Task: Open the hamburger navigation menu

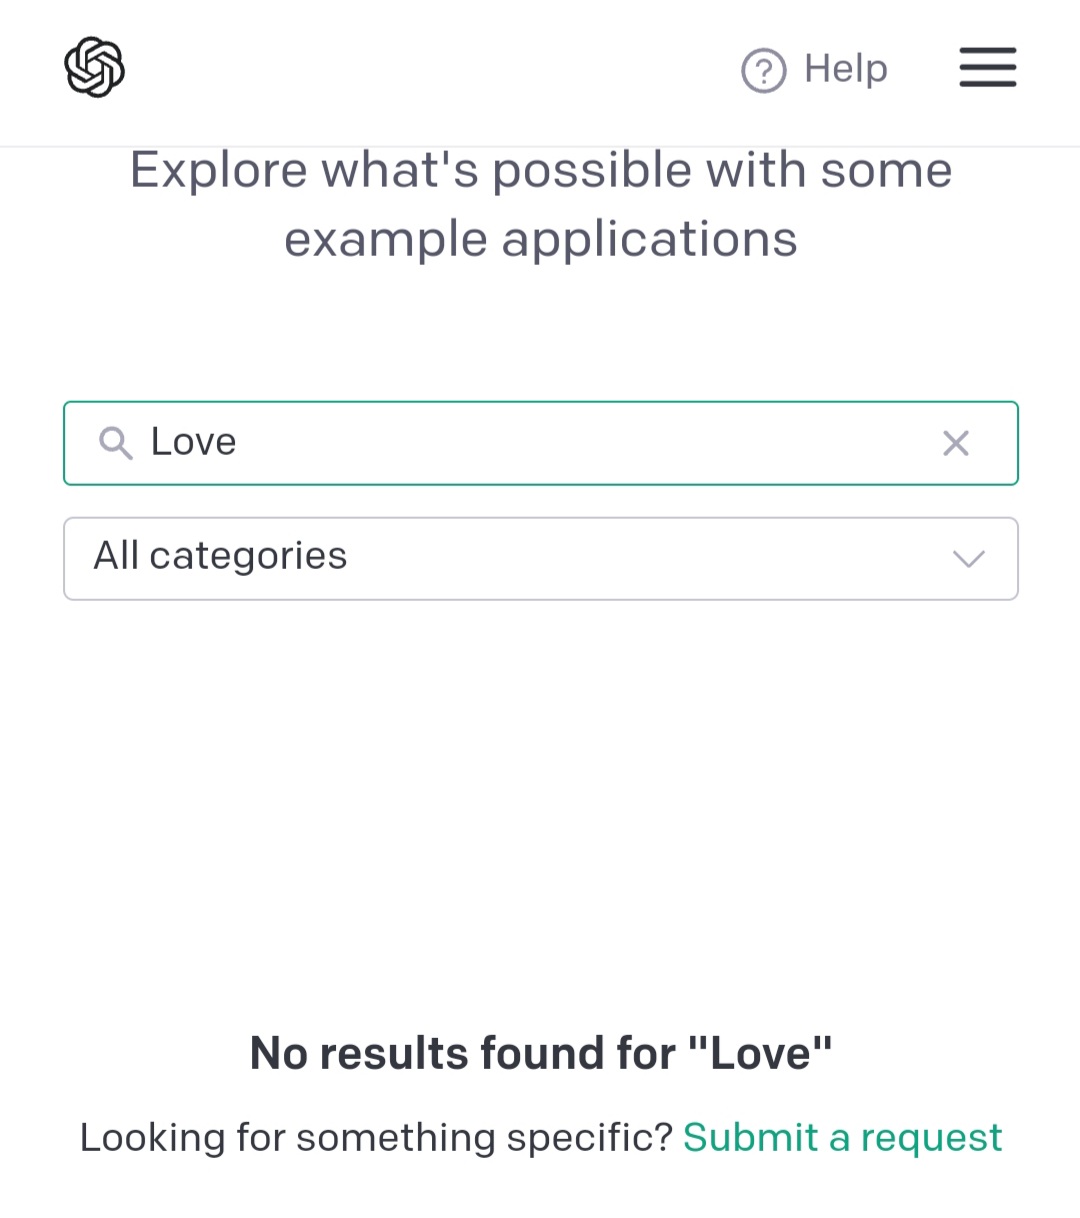Action: pos(987,68)
